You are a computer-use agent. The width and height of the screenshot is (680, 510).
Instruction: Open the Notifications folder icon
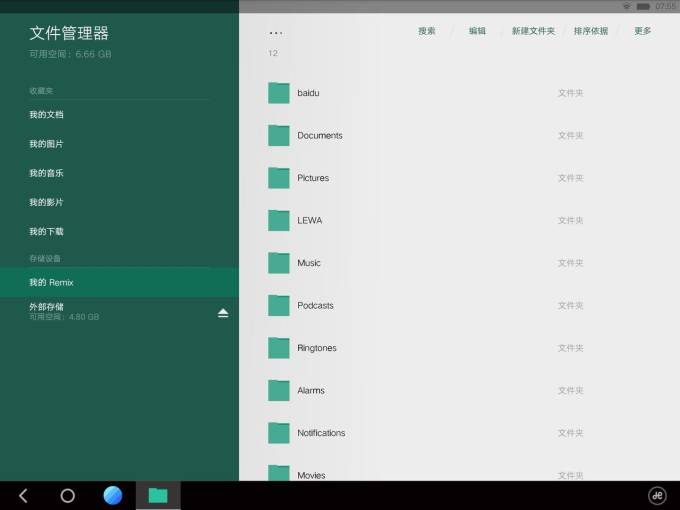(278, 433)
